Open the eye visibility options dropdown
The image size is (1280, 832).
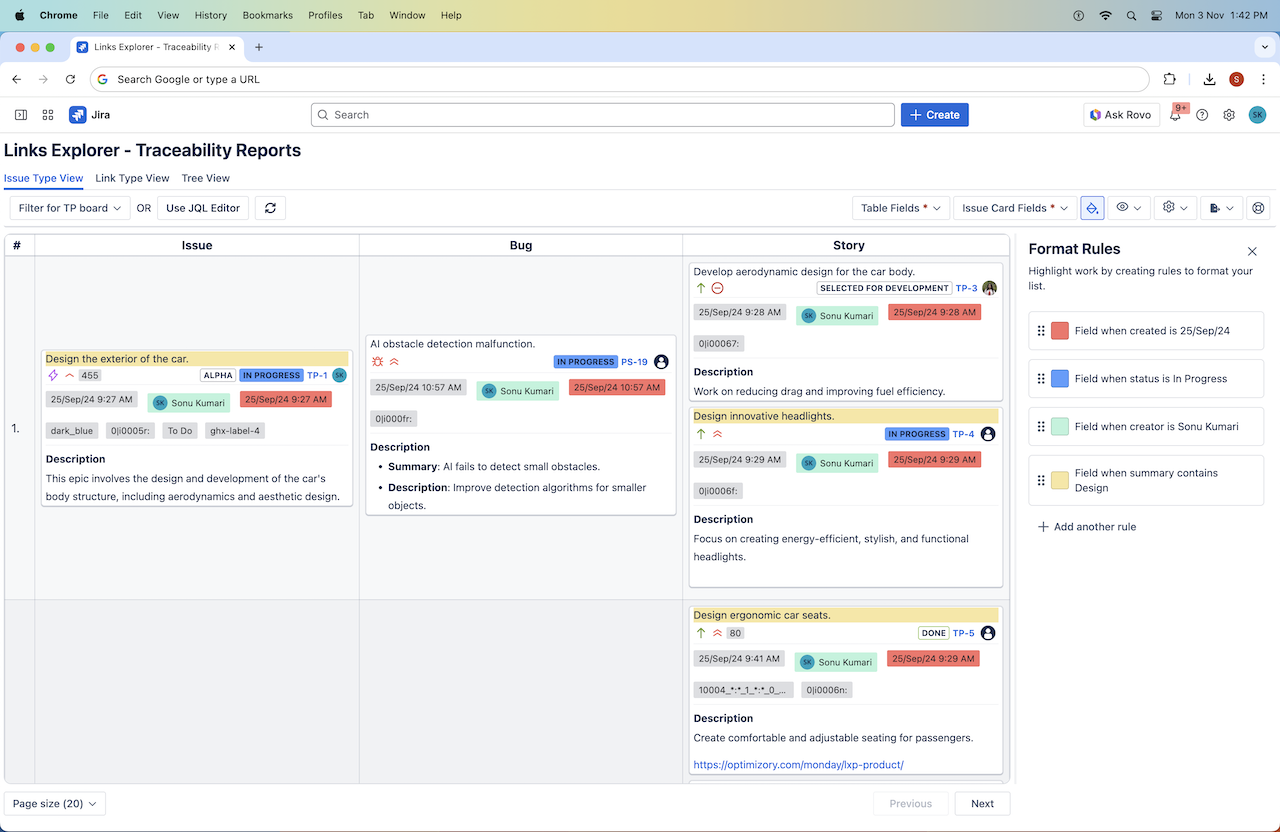tap(1128, 208)
